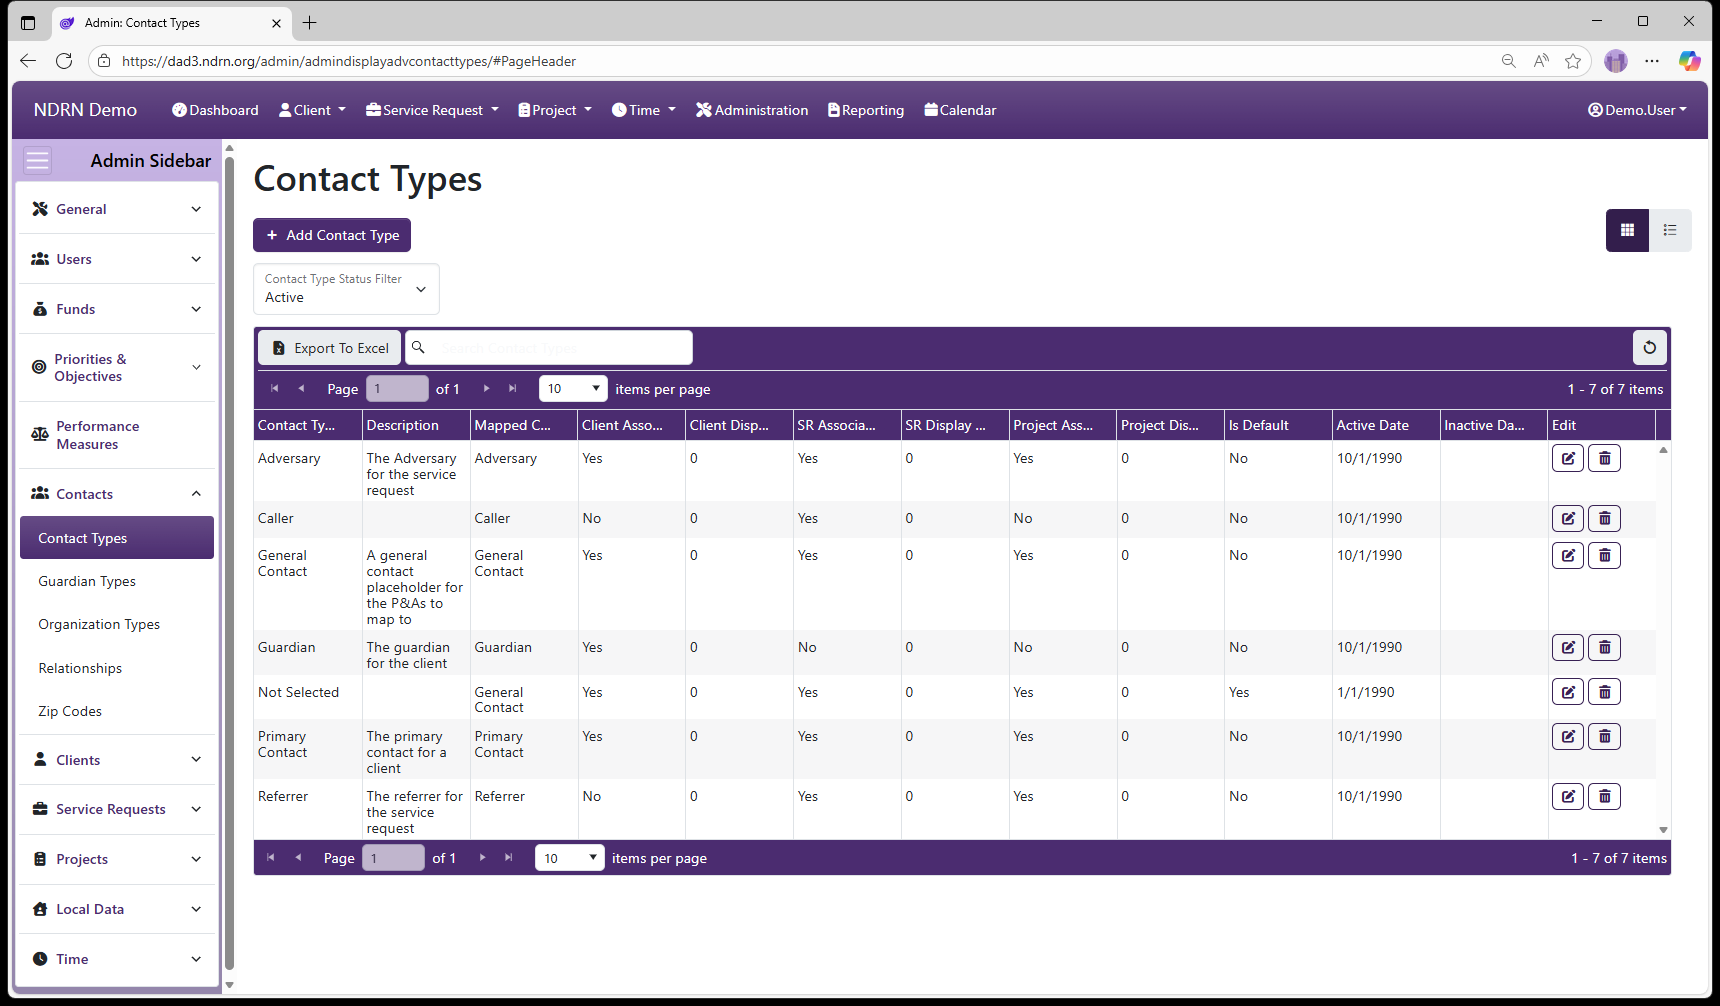The image size is (1720, 1006).
Task: Expand the General sidebar section
Action: 117,209
